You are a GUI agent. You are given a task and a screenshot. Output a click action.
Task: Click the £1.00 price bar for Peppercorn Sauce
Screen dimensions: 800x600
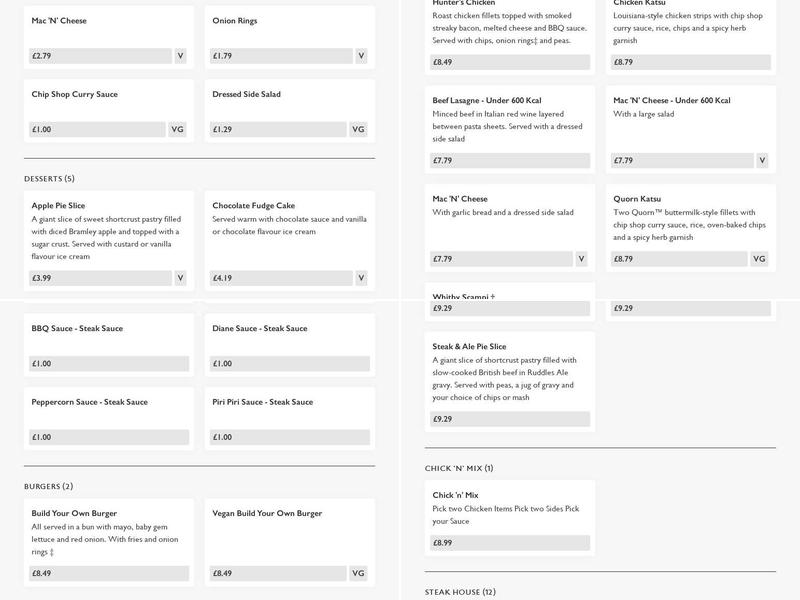(x=108, y=437)
